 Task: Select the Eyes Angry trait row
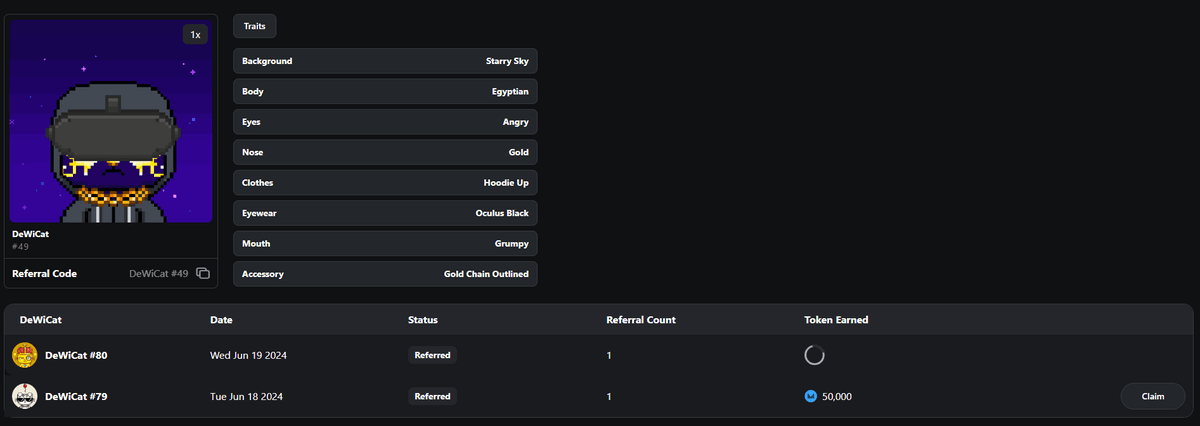click(385, 122)
